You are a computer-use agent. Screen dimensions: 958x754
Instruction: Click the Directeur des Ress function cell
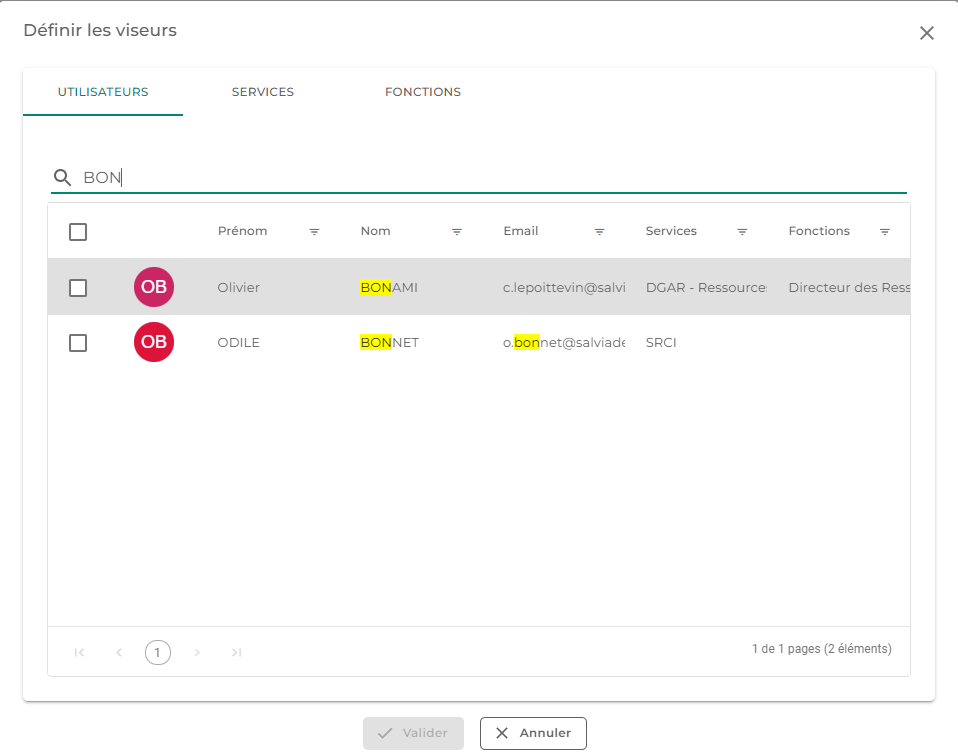849,287
